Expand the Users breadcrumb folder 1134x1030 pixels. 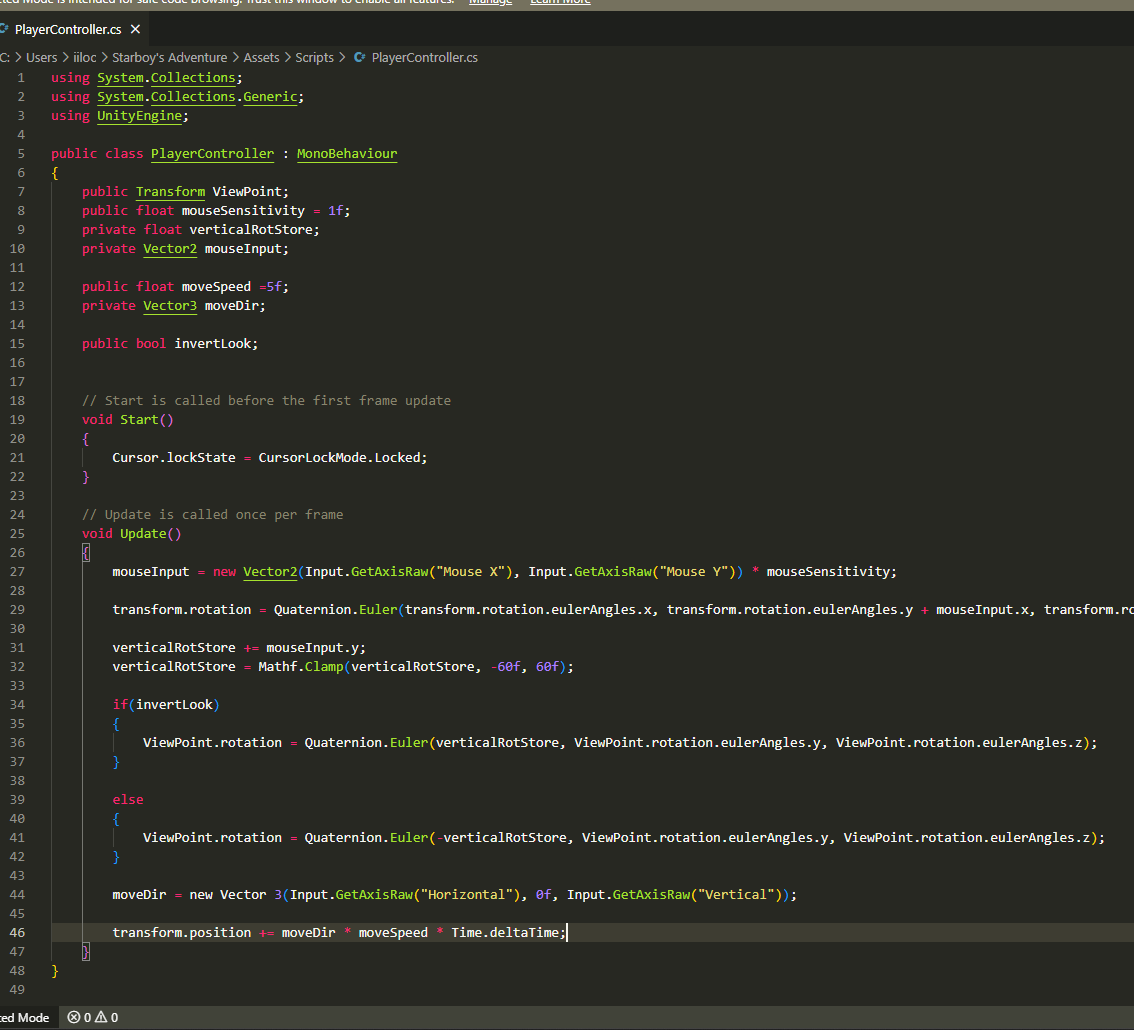coord(42,58)
